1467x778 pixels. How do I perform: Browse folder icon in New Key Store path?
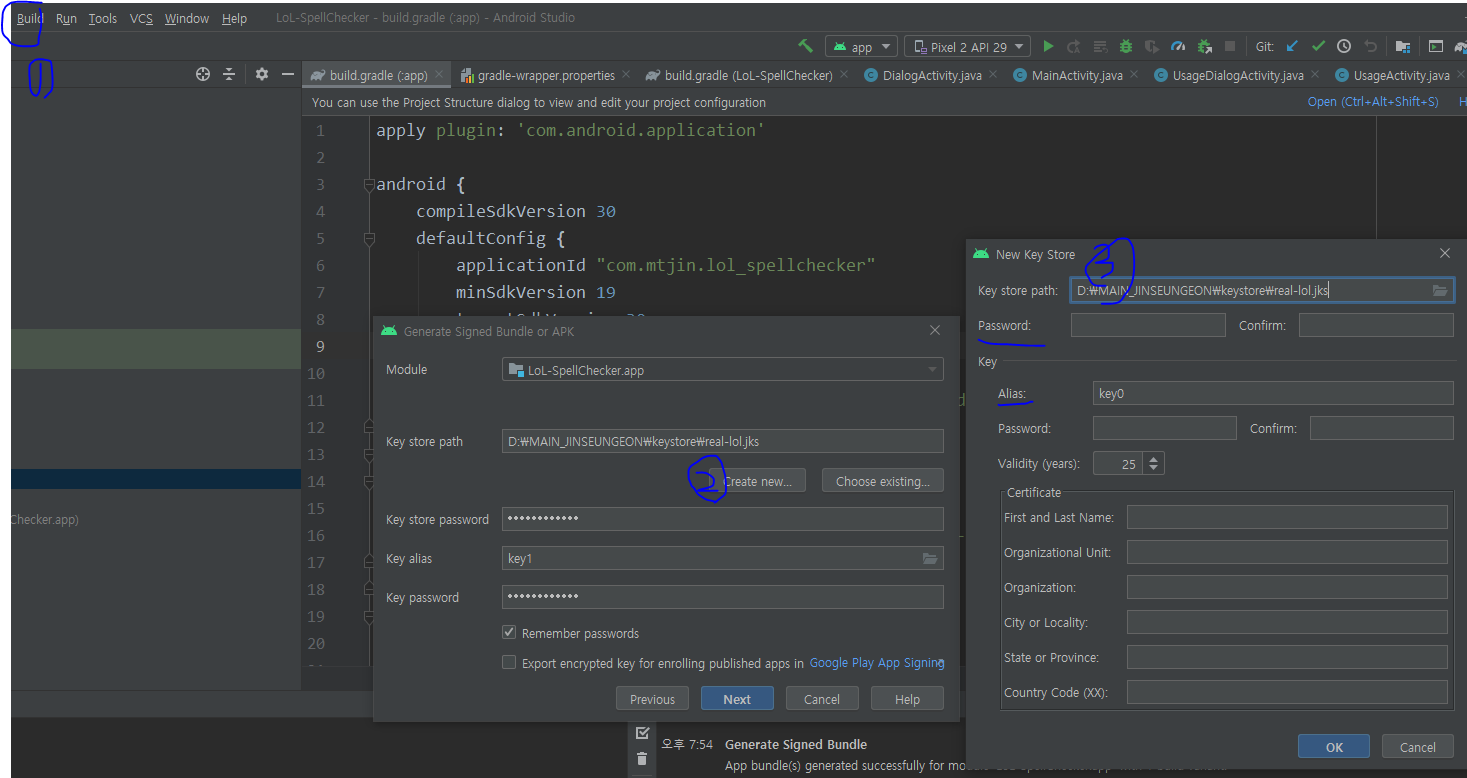click(1440, 290)
